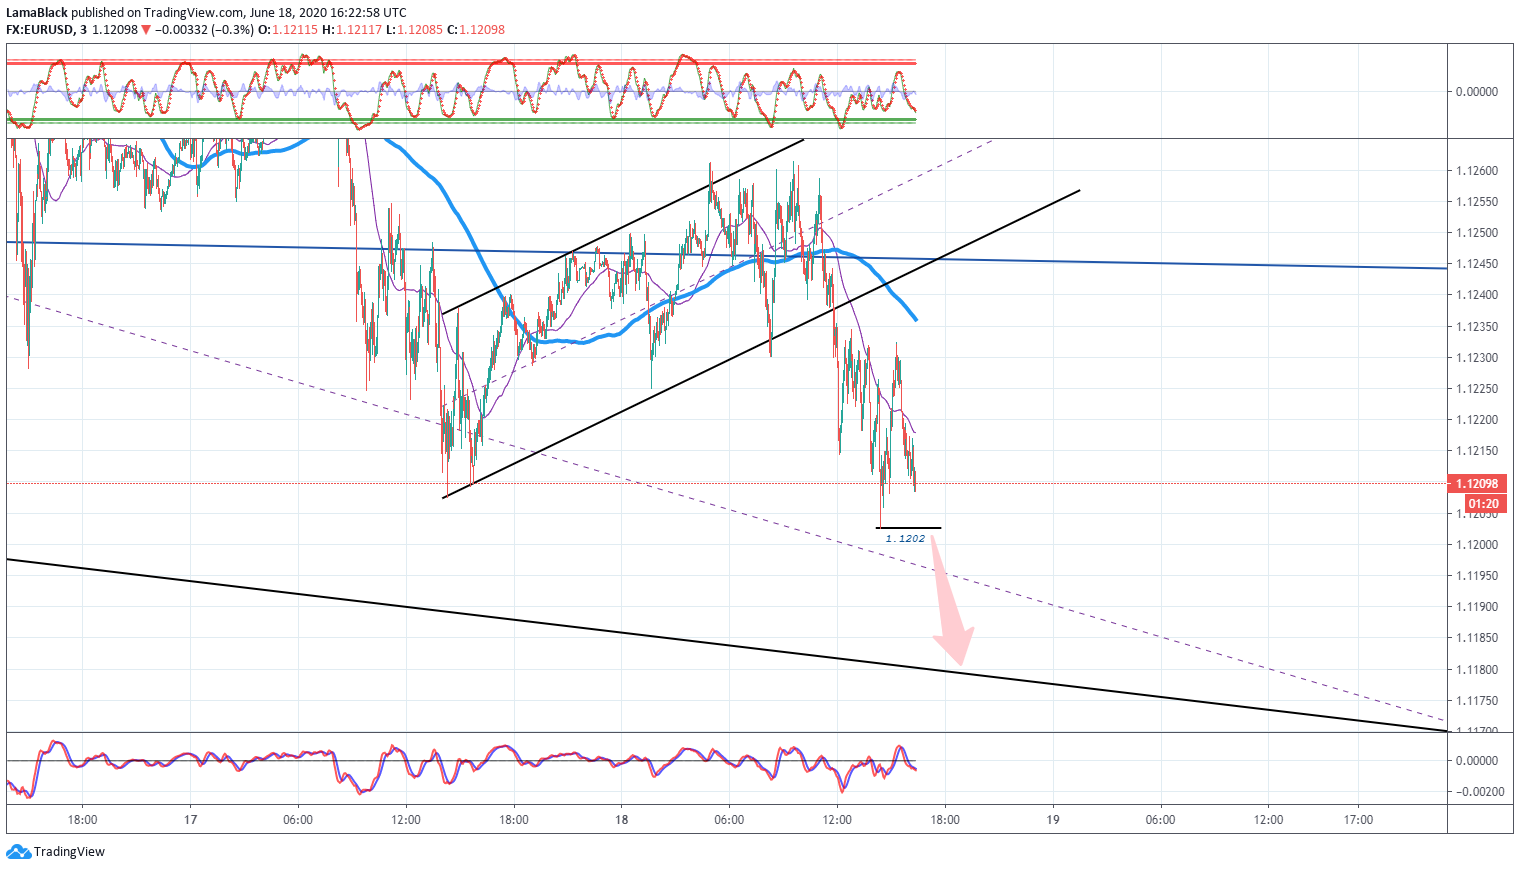Click the 1.12150 price axis label
The width and height of the screenshot is (1520, 870).
point(1477,451)
